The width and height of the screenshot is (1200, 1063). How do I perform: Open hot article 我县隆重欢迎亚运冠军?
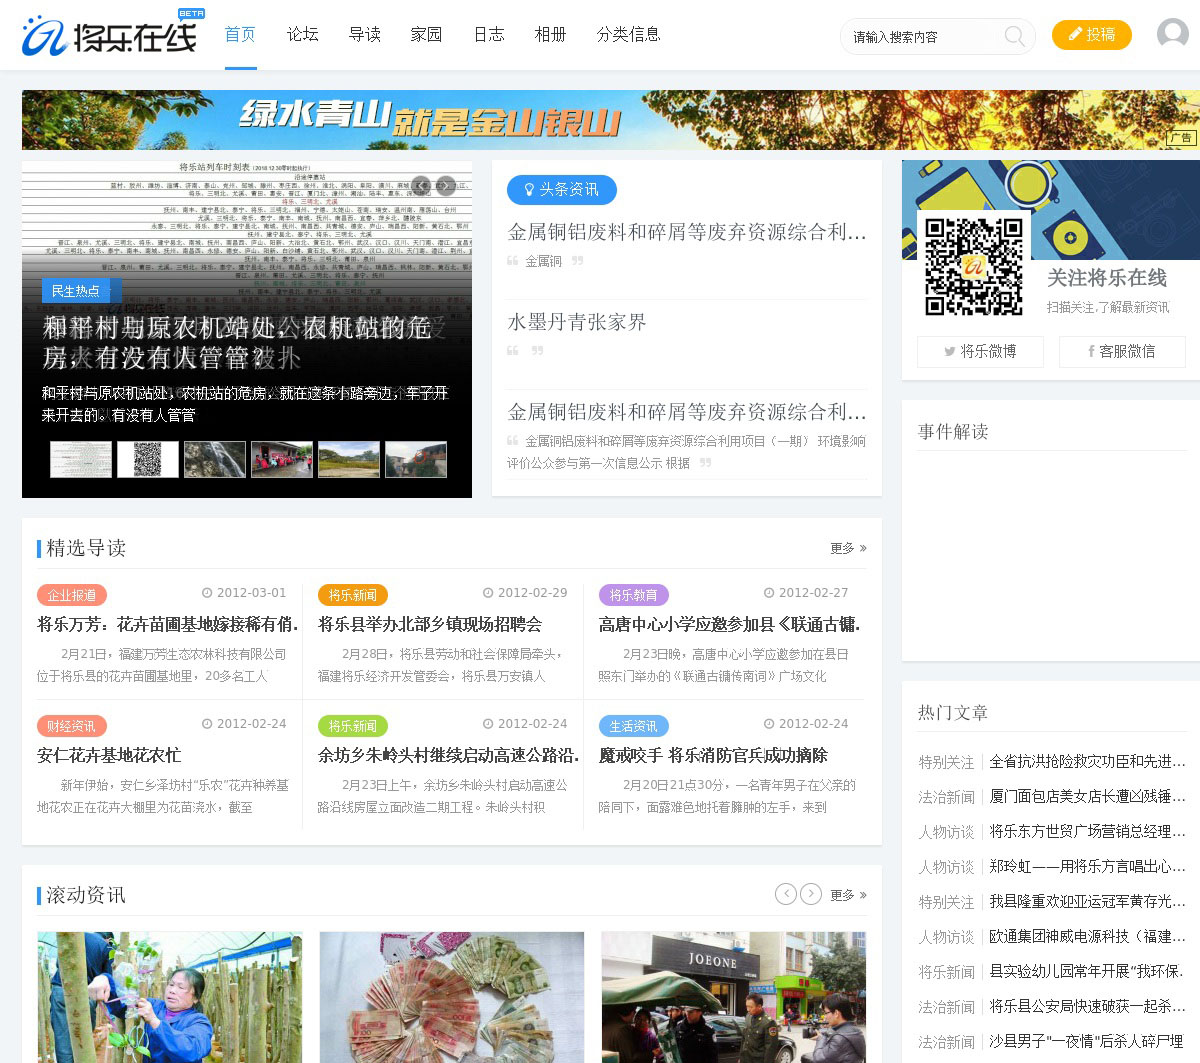coord(1088,902)
